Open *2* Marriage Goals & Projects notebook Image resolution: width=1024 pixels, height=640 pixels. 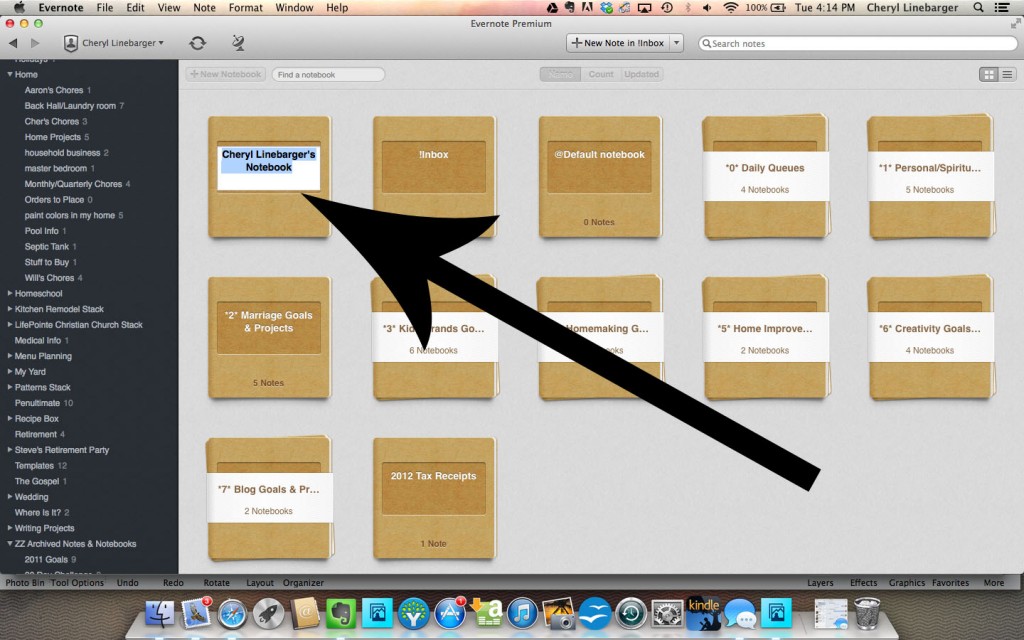[x=269, y=338]
